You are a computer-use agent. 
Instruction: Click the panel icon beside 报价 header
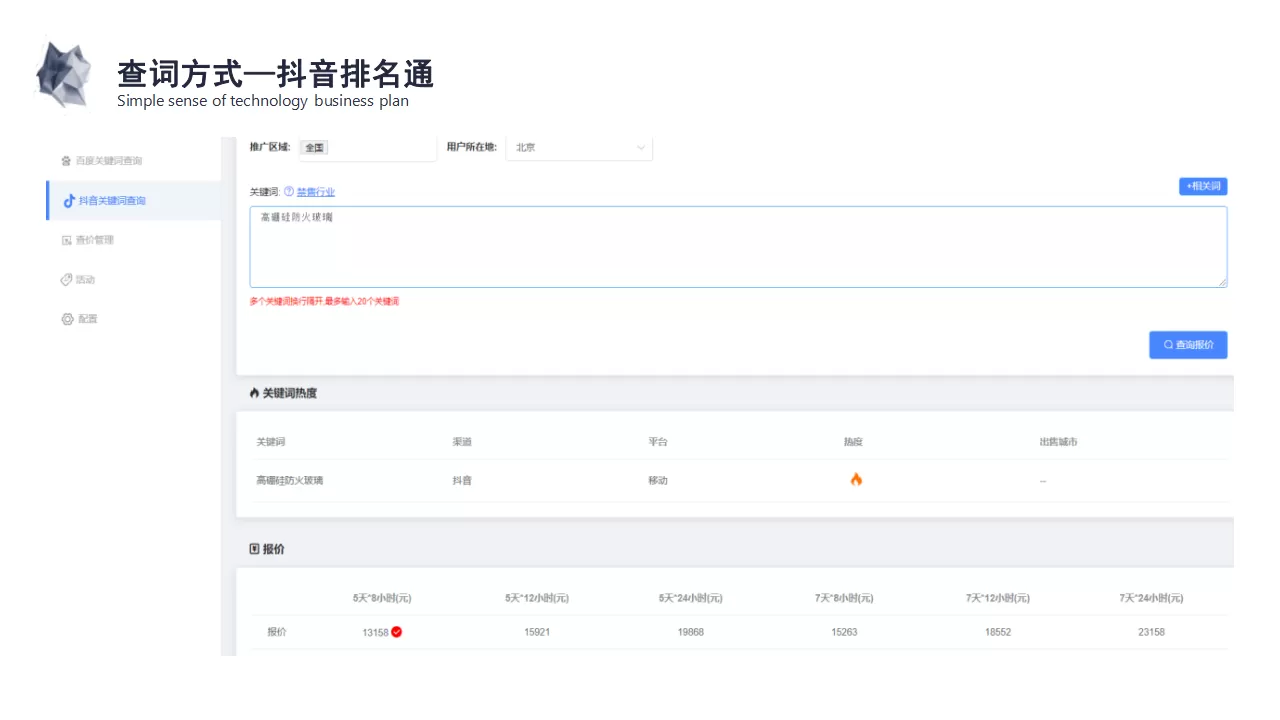(x=252, y=547)
